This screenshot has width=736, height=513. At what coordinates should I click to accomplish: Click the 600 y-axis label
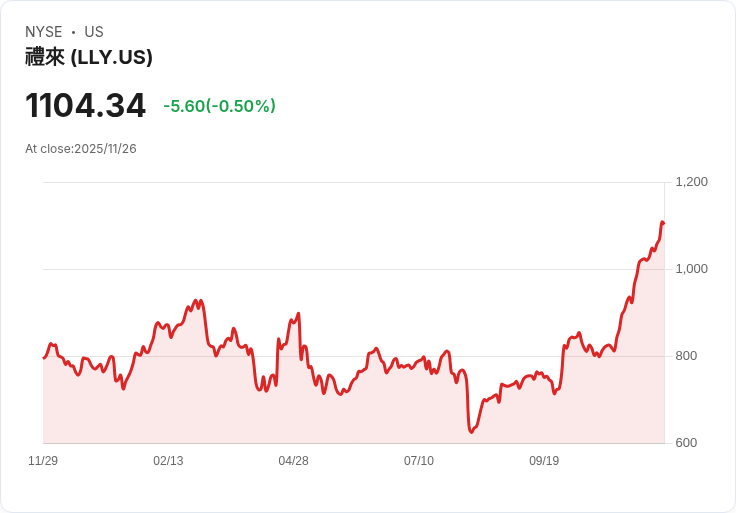pyautogui.click(x=687, y=443)
